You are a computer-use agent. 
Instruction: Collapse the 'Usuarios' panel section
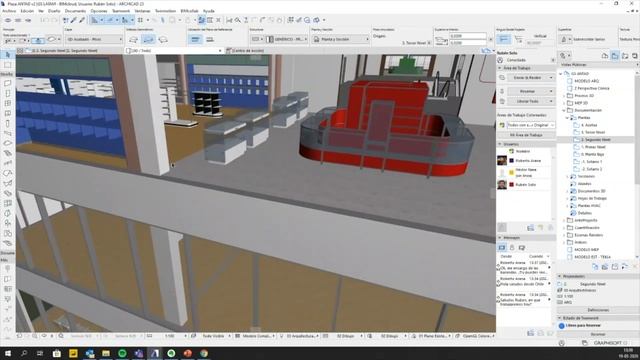[x=500, y=144]
